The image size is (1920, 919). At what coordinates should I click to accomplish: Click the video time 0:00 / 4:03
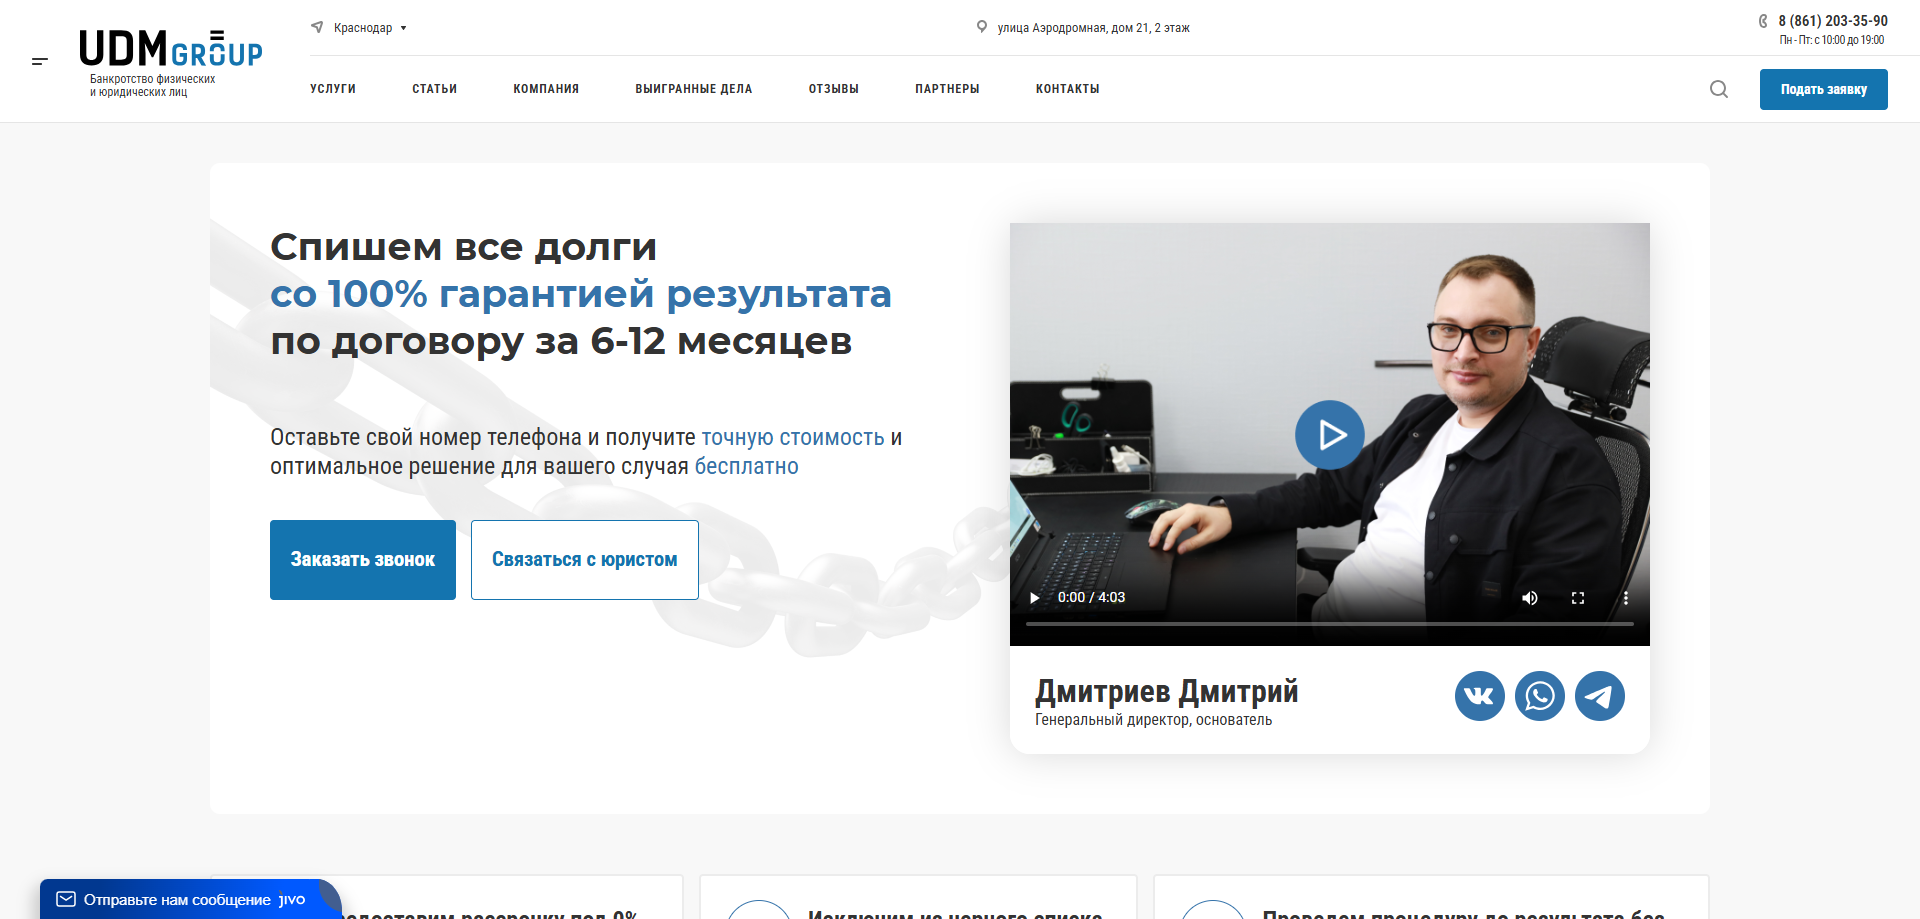(1092, 598)
